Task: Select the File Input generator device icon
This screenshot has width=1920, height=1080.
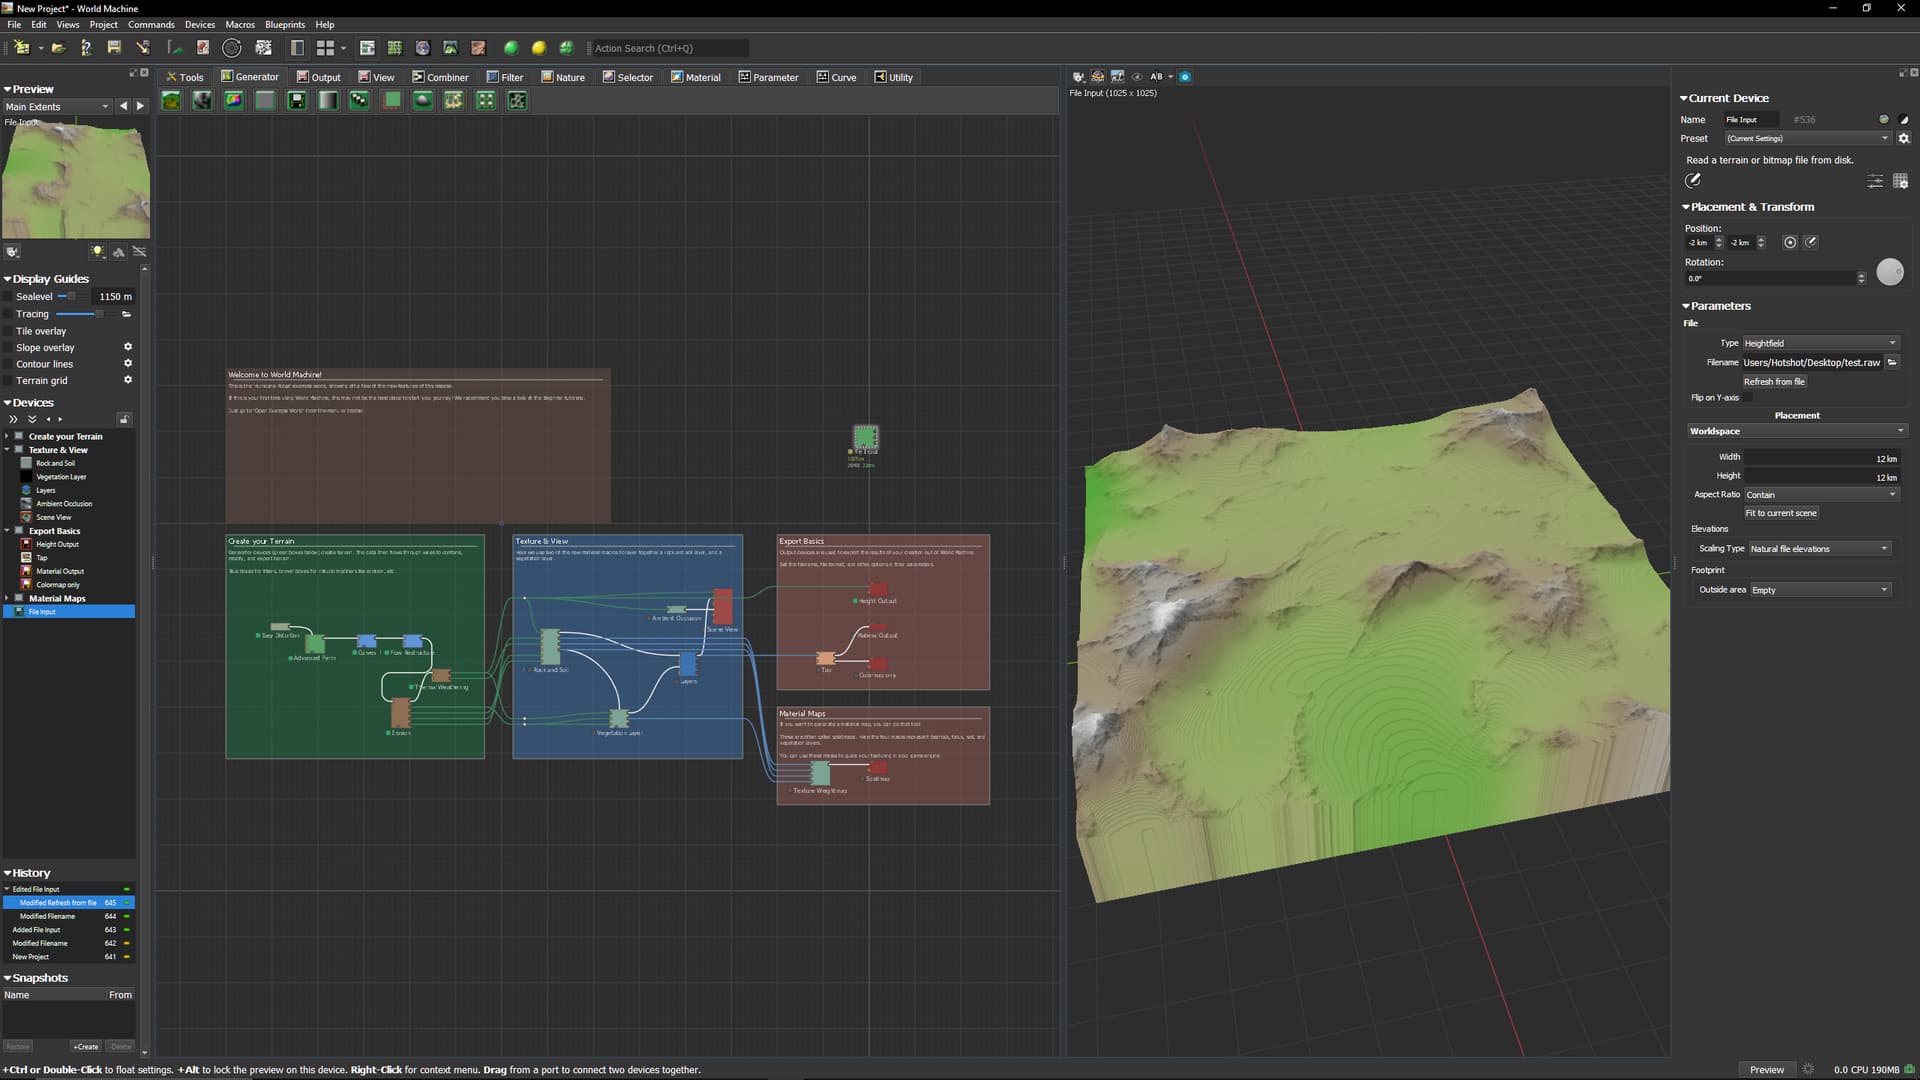Action: coord(297,101)
